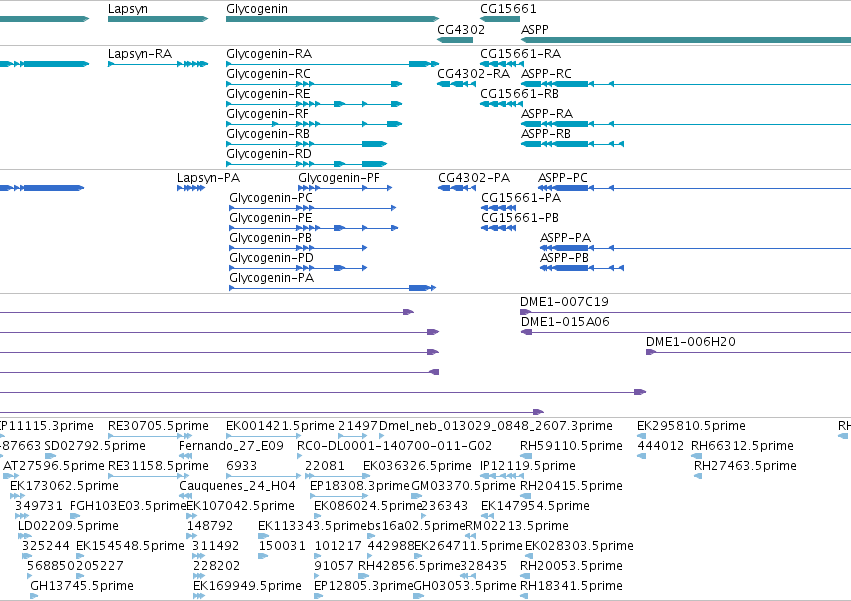851x601 pixels.
Task: Select the Glycogenin-PC protein label
Action: coord(271,198)
